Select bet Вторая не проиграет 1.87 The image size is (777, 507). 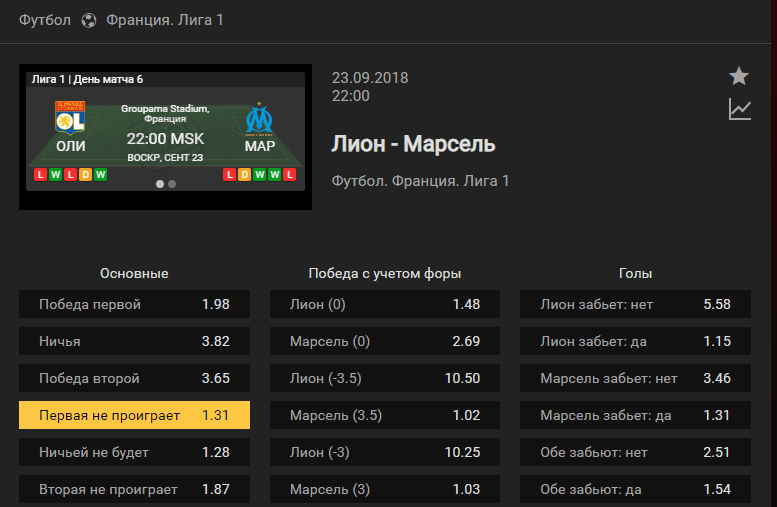[134, 489]
